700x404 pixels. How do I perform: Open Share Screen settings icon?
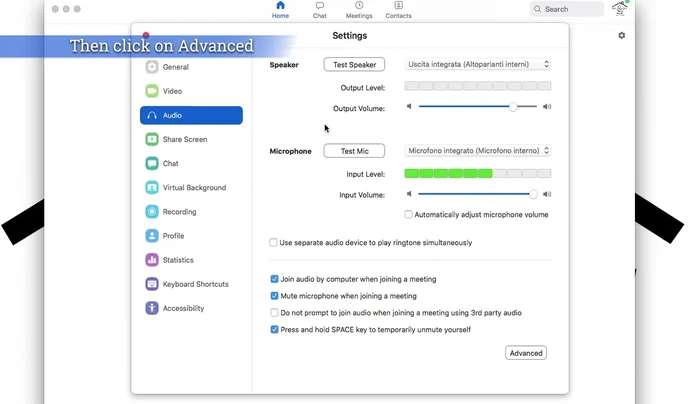[152, 139]
